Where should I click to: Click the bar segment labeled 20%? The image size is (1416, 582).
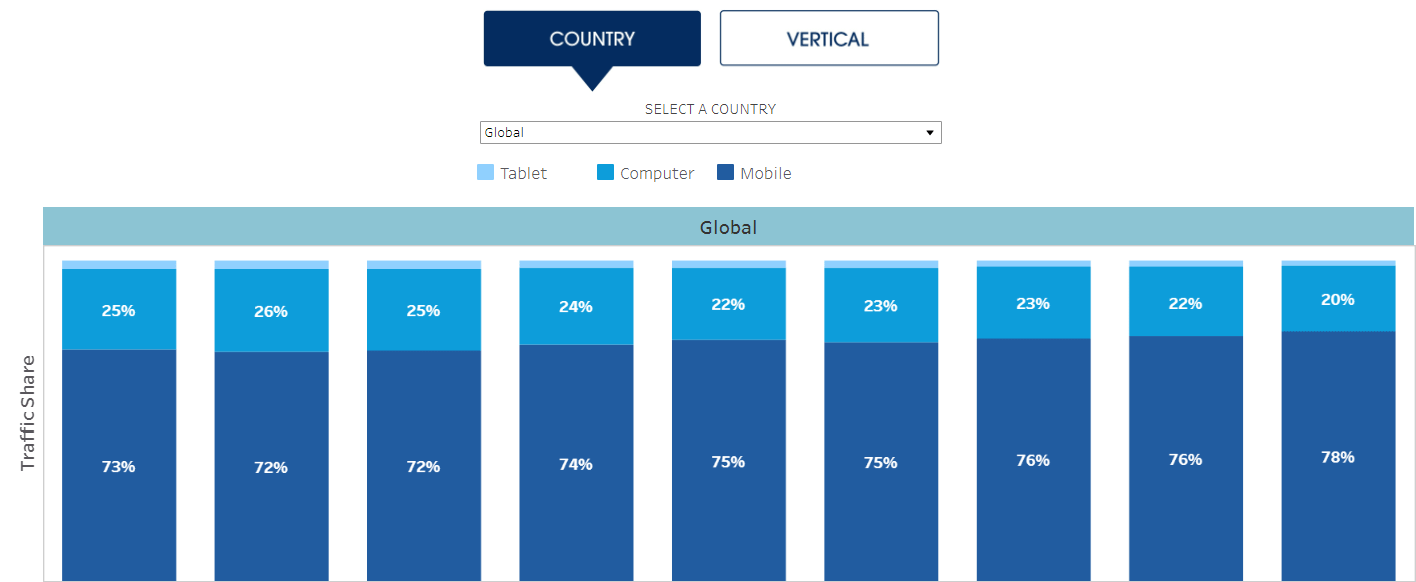coord(1338,298)
